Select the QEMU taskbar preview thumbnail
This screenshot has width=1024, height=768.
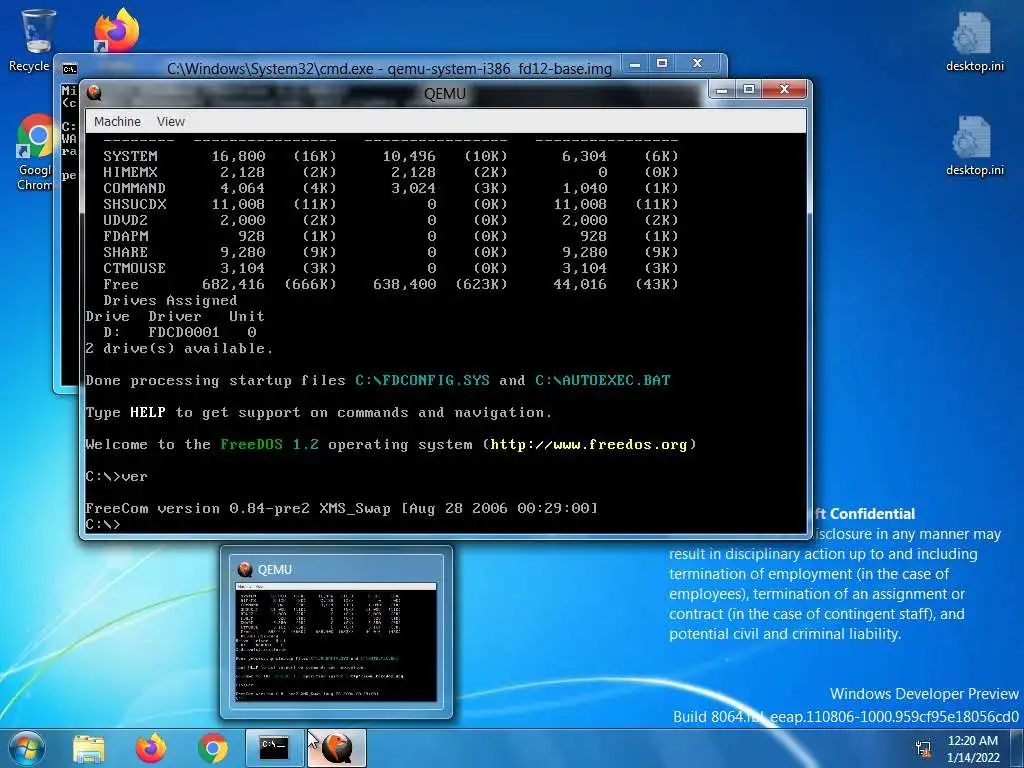click(x=336, y=632)
